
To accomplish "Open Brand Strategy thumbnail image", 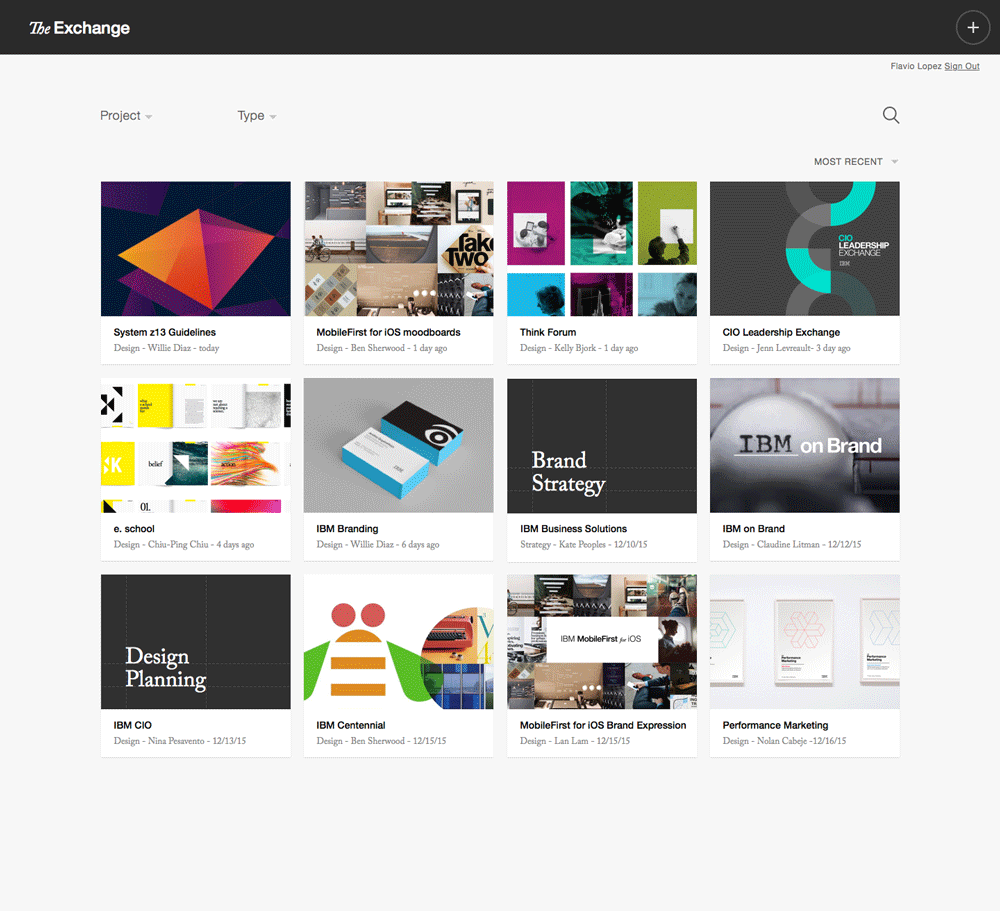I will (601, 445).
